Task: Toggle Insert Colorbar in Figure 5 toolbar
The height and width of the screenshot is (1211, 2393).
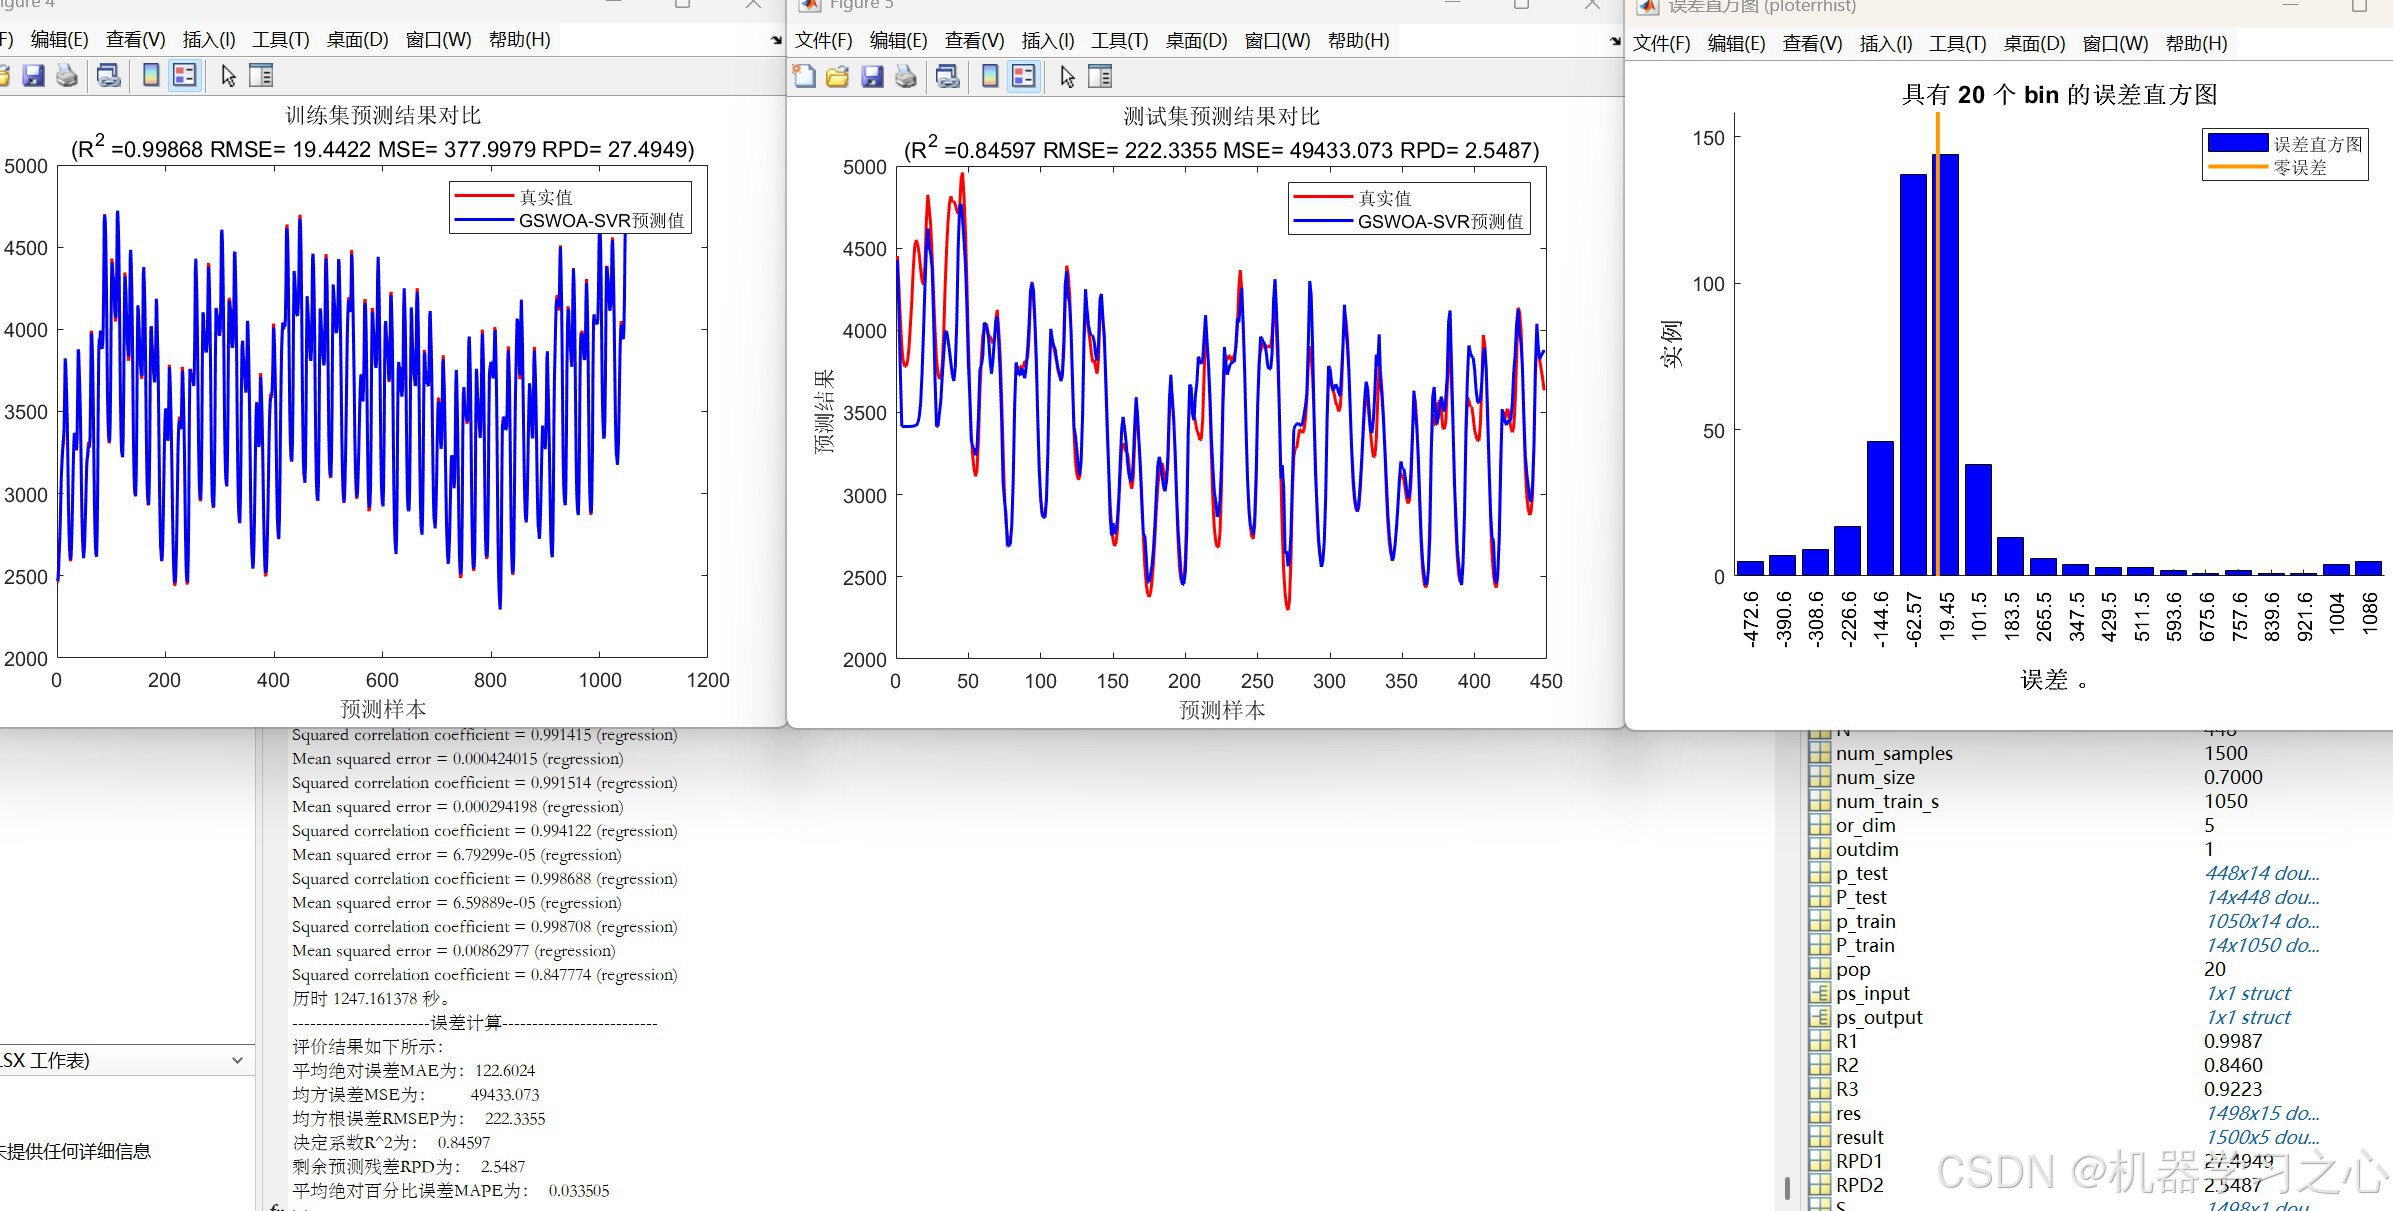Action: [x=989, y=77]
